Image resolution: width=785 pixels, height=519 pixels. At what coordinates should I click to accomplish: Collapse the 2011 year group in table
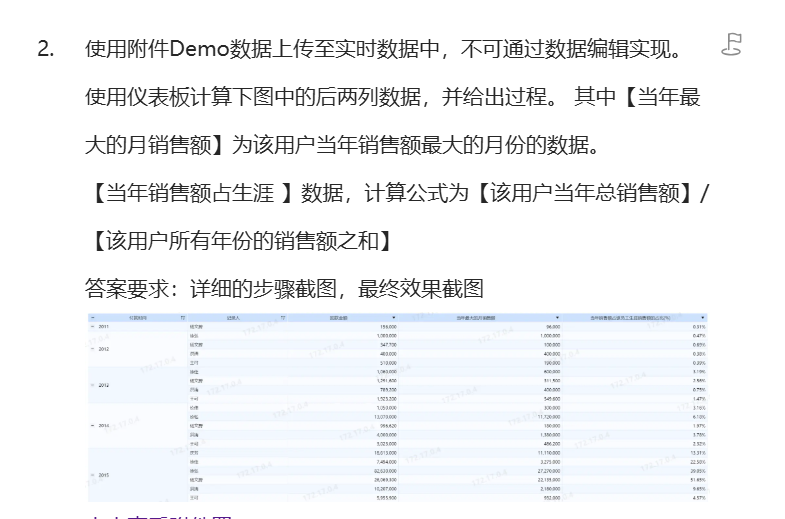[x=93, y=326]
